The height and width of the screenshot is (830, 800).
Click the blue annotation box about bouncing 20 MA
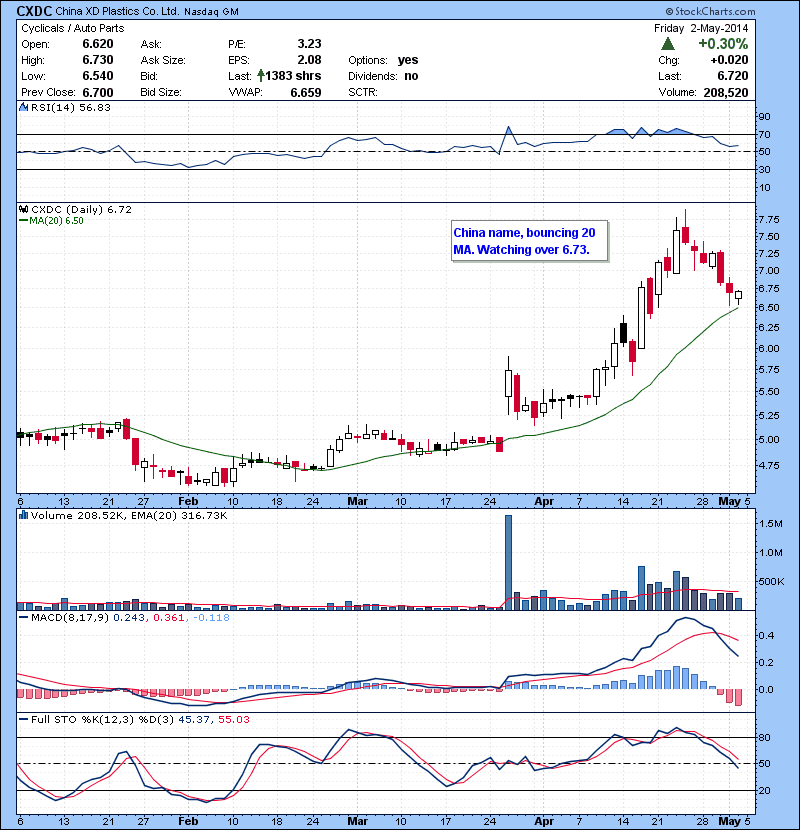[529, 241]
